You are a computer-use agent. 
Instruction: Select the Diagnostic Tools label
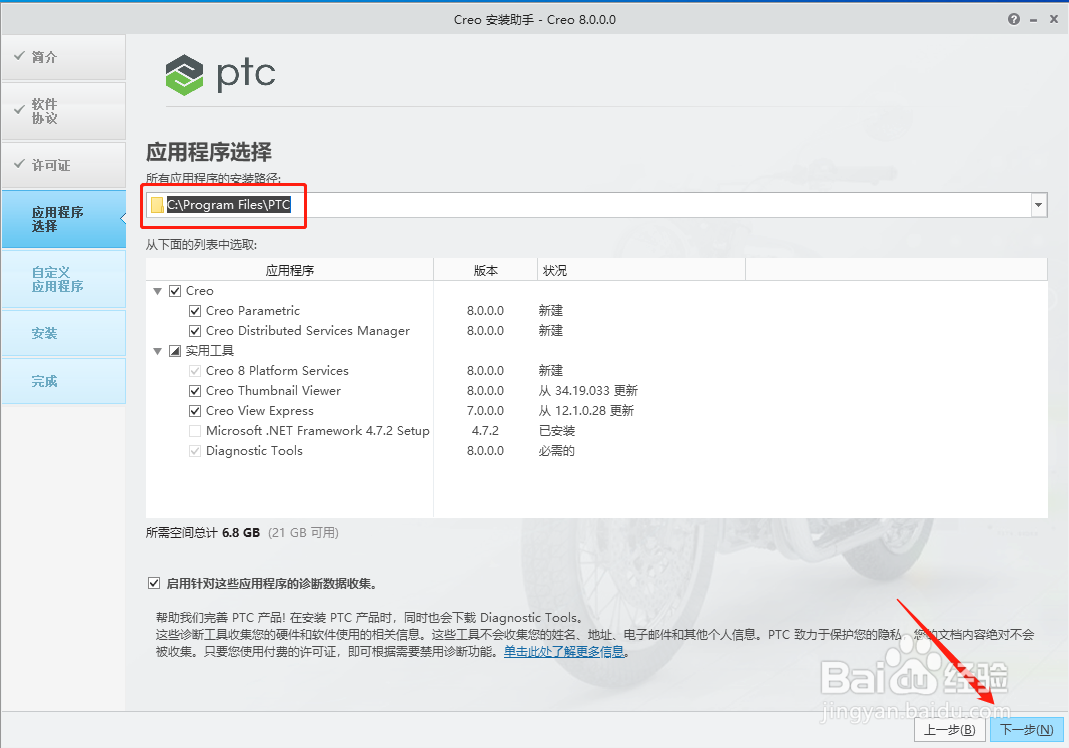pos(254,451)
